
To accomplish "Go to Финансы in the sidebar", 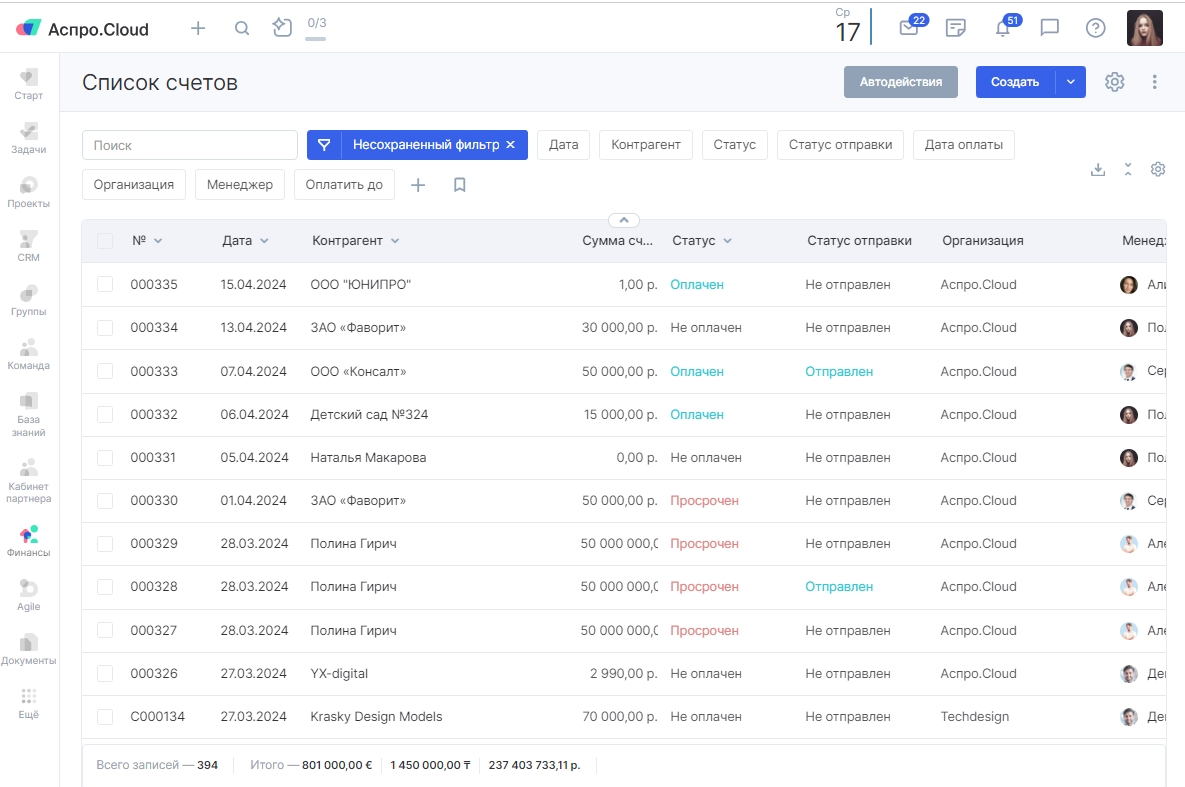I will pos(29,541).
